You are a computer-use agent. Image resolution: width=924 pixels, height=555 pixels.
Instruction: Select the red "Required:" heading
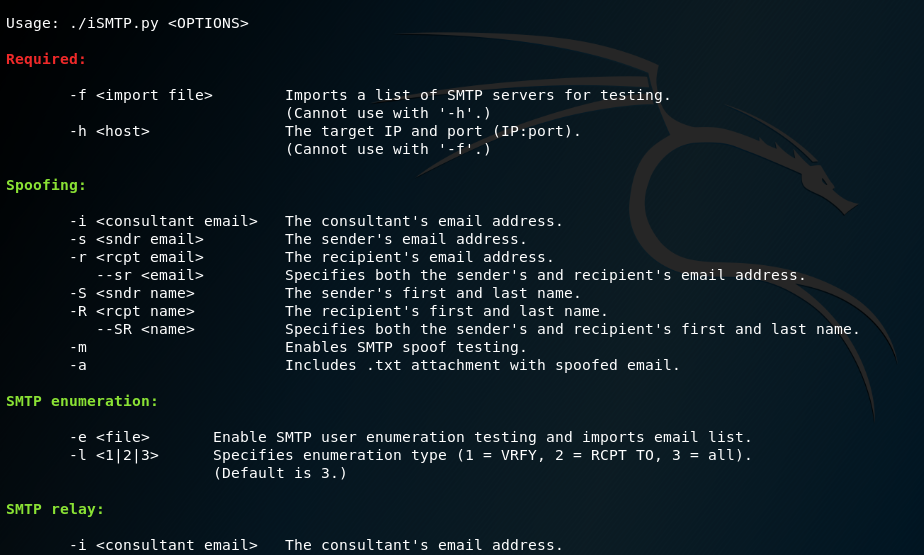(x=46, y=59)
